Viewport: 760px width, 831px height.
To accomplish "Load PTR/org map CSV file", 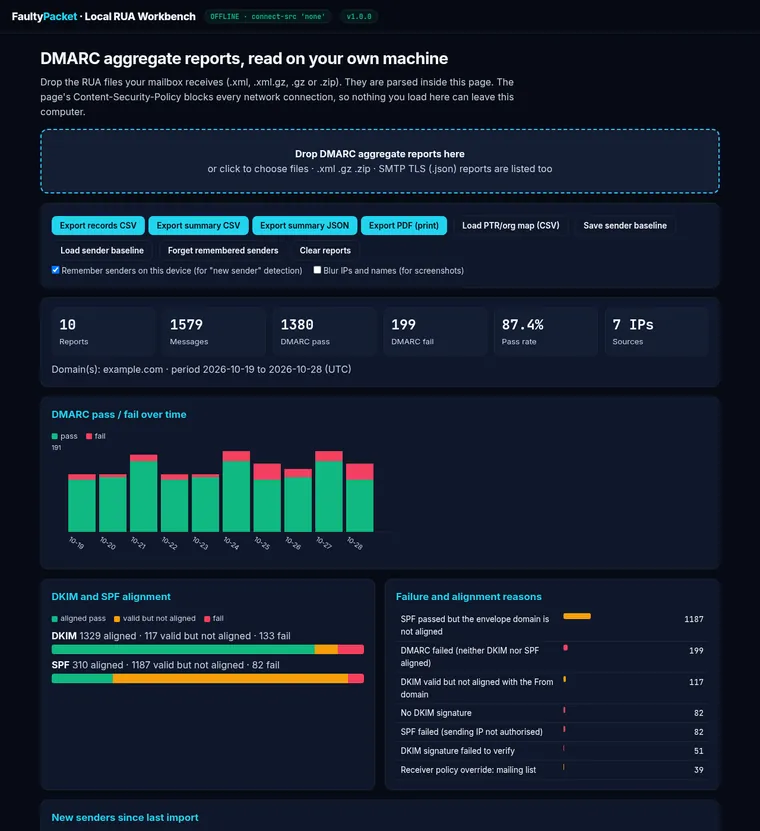I will (x=510, y=225).
